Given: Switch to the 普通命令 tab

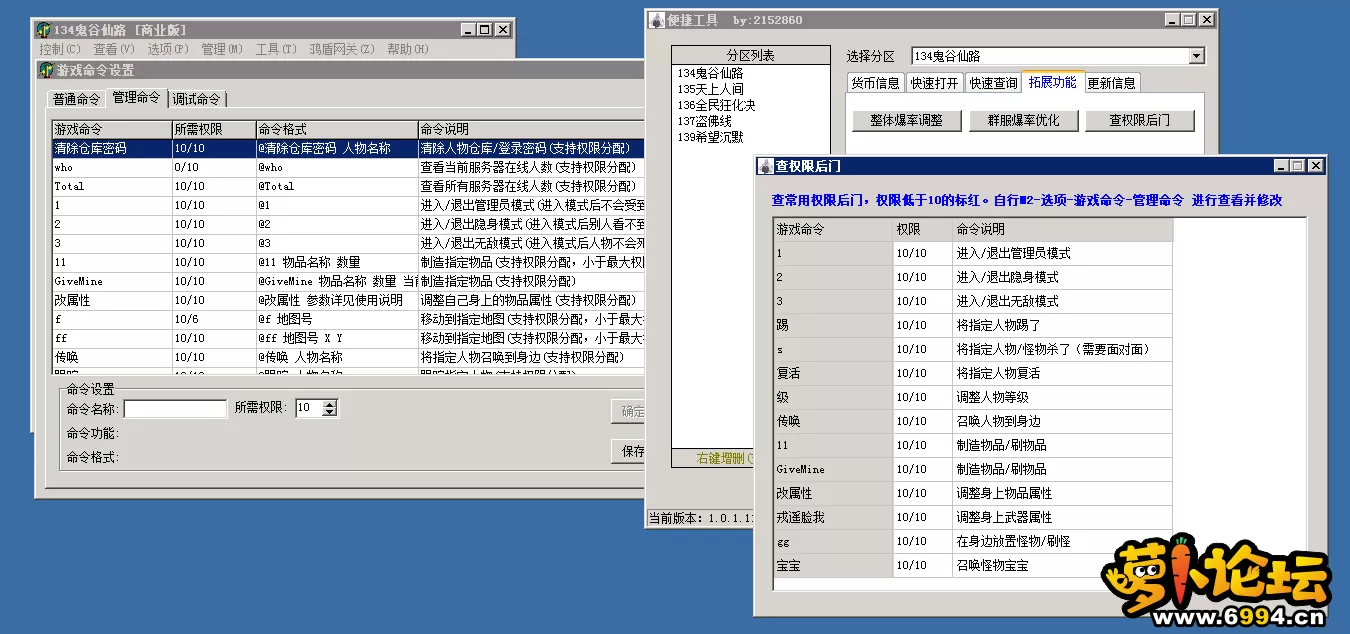Looking at the screenshot, I should 77,99.
